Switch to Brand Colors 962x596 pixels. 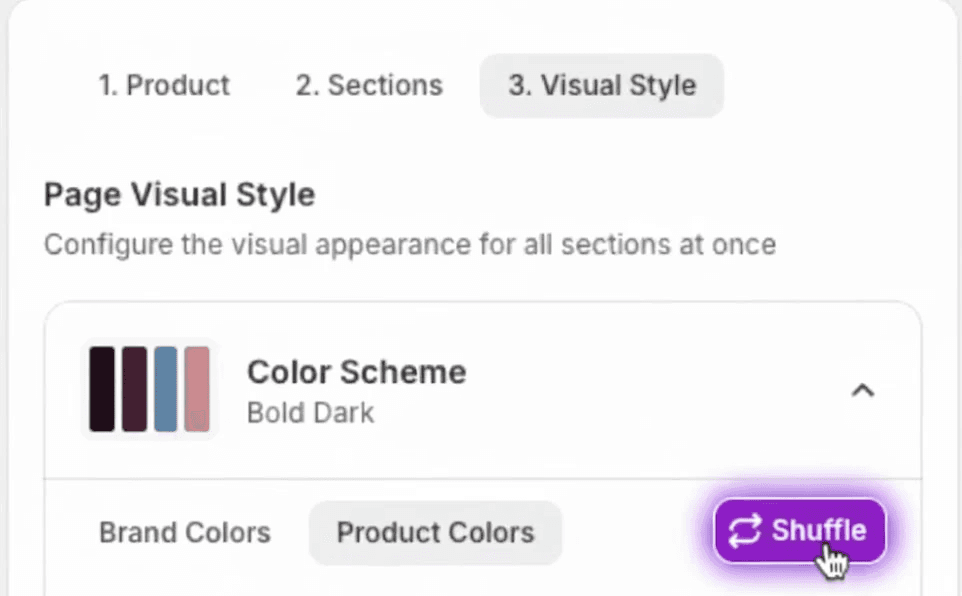[x=185, y=532]
